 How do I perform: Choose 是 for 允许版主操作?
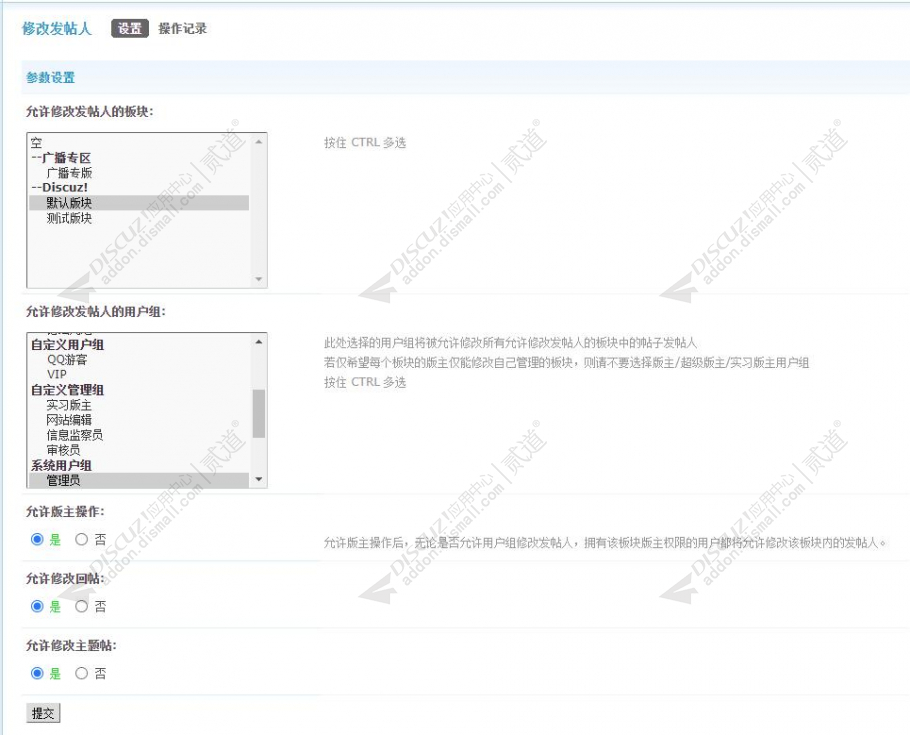tap(37, 539)
